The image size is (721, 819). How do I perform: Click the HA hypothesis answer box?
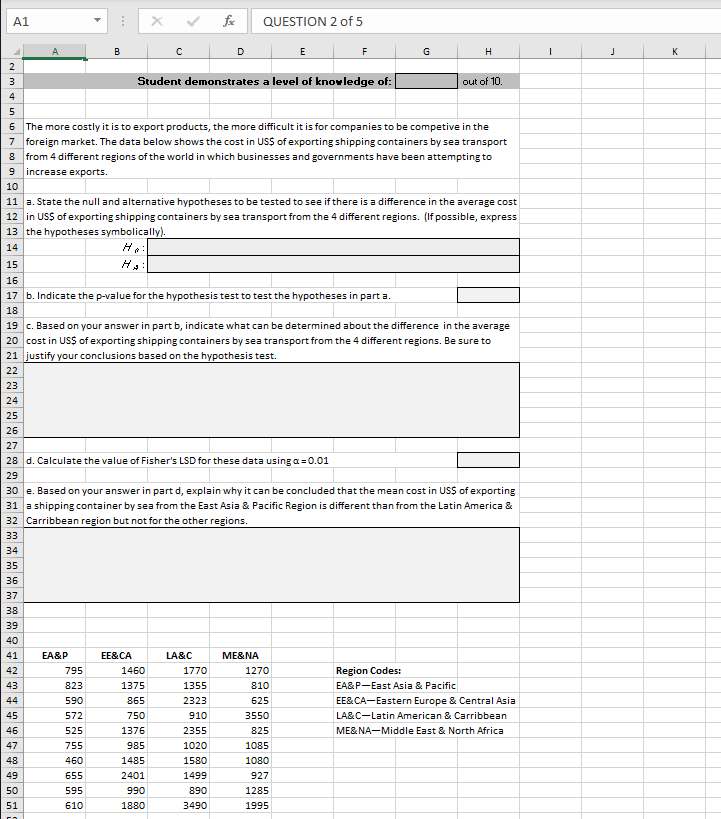point(333,264)
